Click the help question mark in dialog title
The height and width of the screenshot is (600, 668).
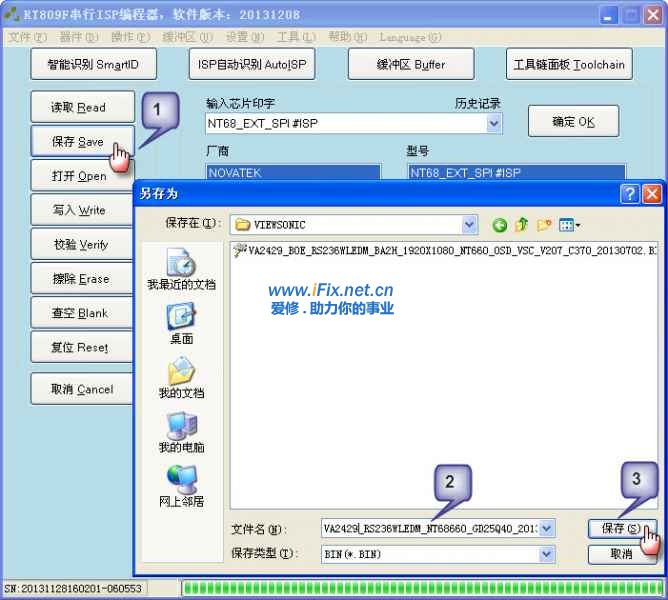(630, 194)
